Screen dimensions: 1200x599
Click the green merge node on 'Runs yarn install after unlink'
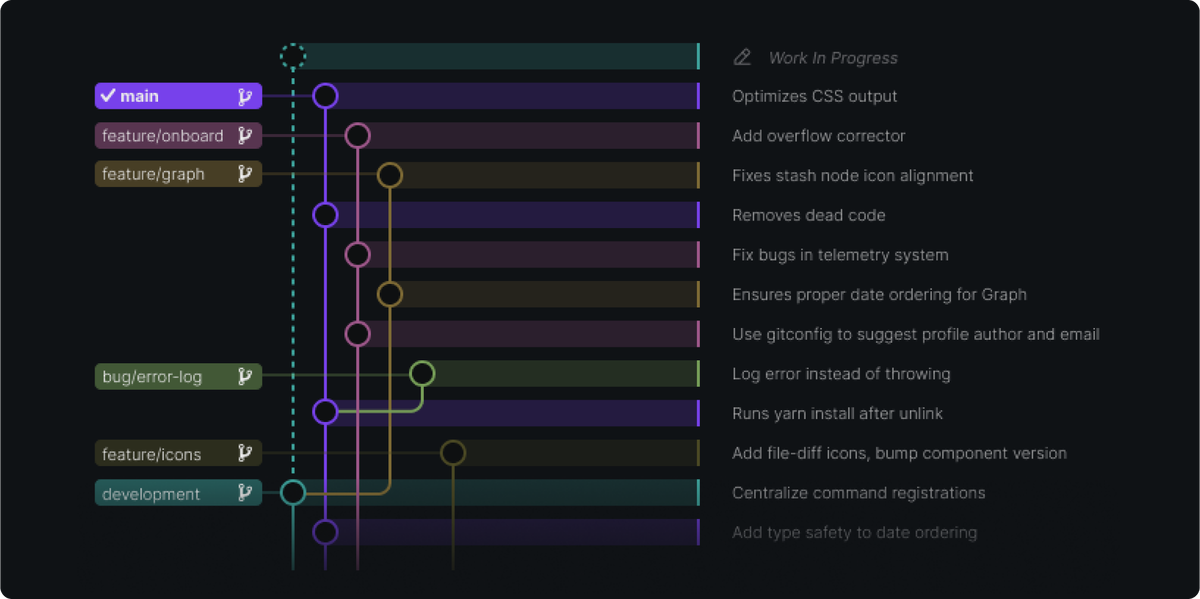[x=324, y=412]
